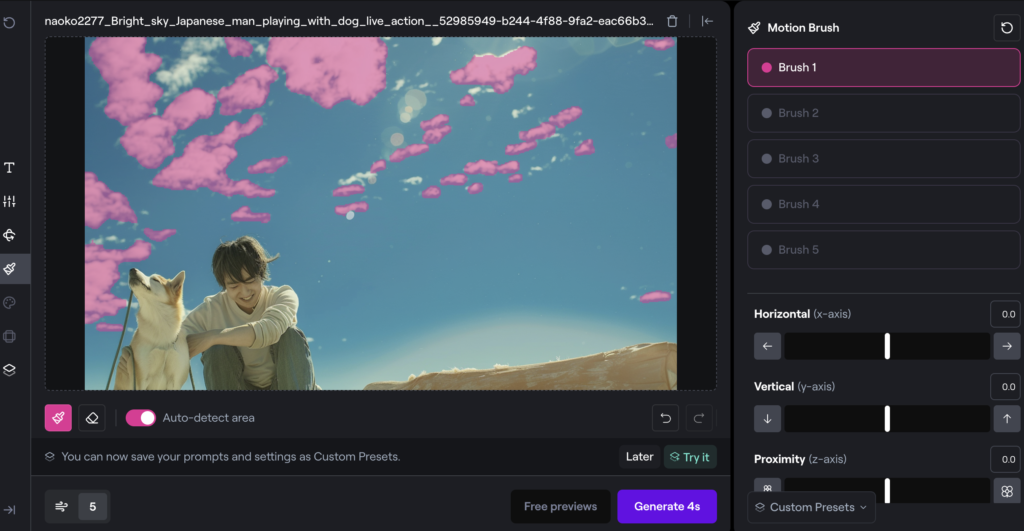
Task: Click the Generate 4s button
Action: point(666,507)
